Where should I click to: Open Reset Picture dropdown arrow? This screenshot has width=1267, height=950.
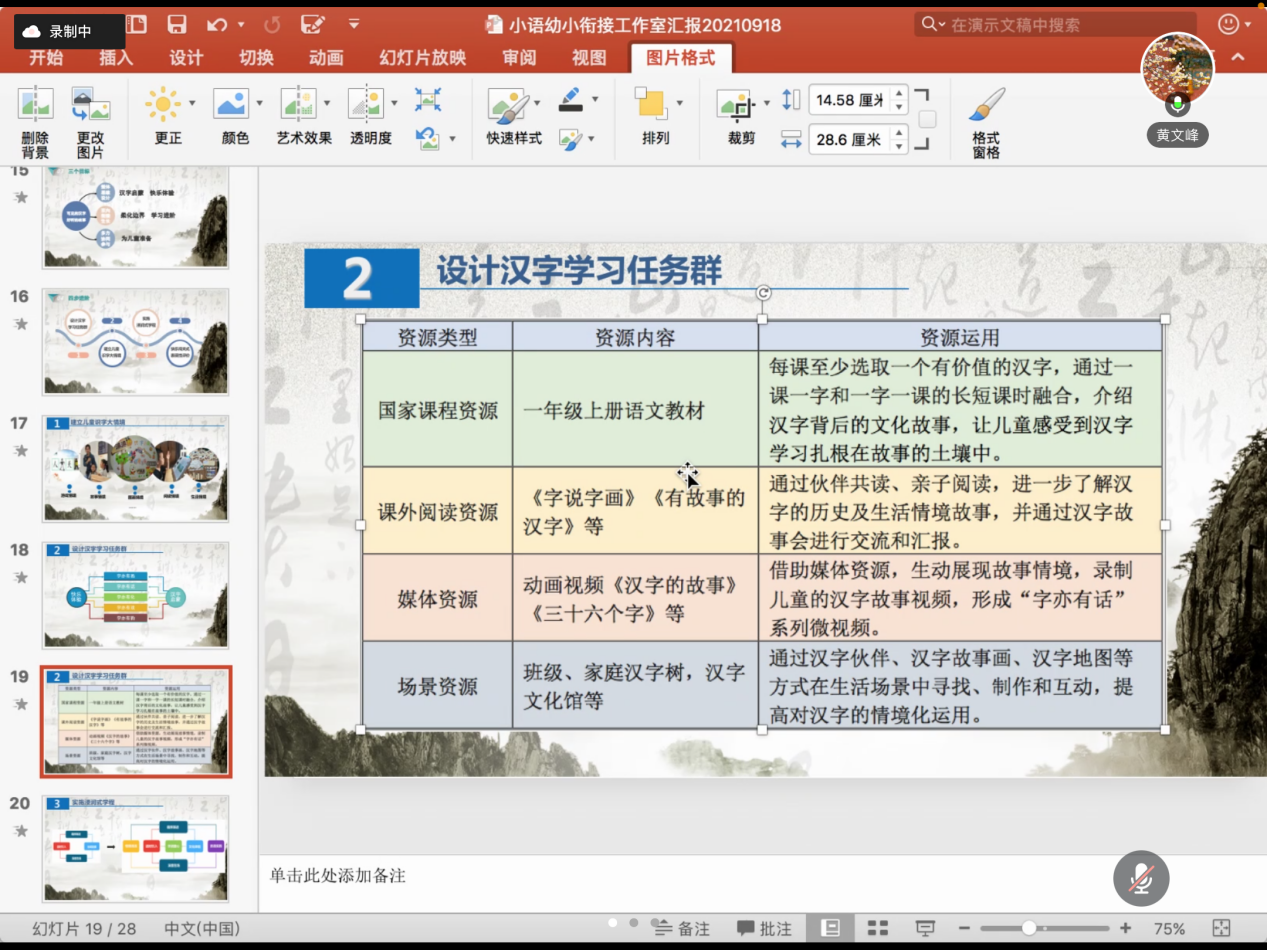[452, 139]
